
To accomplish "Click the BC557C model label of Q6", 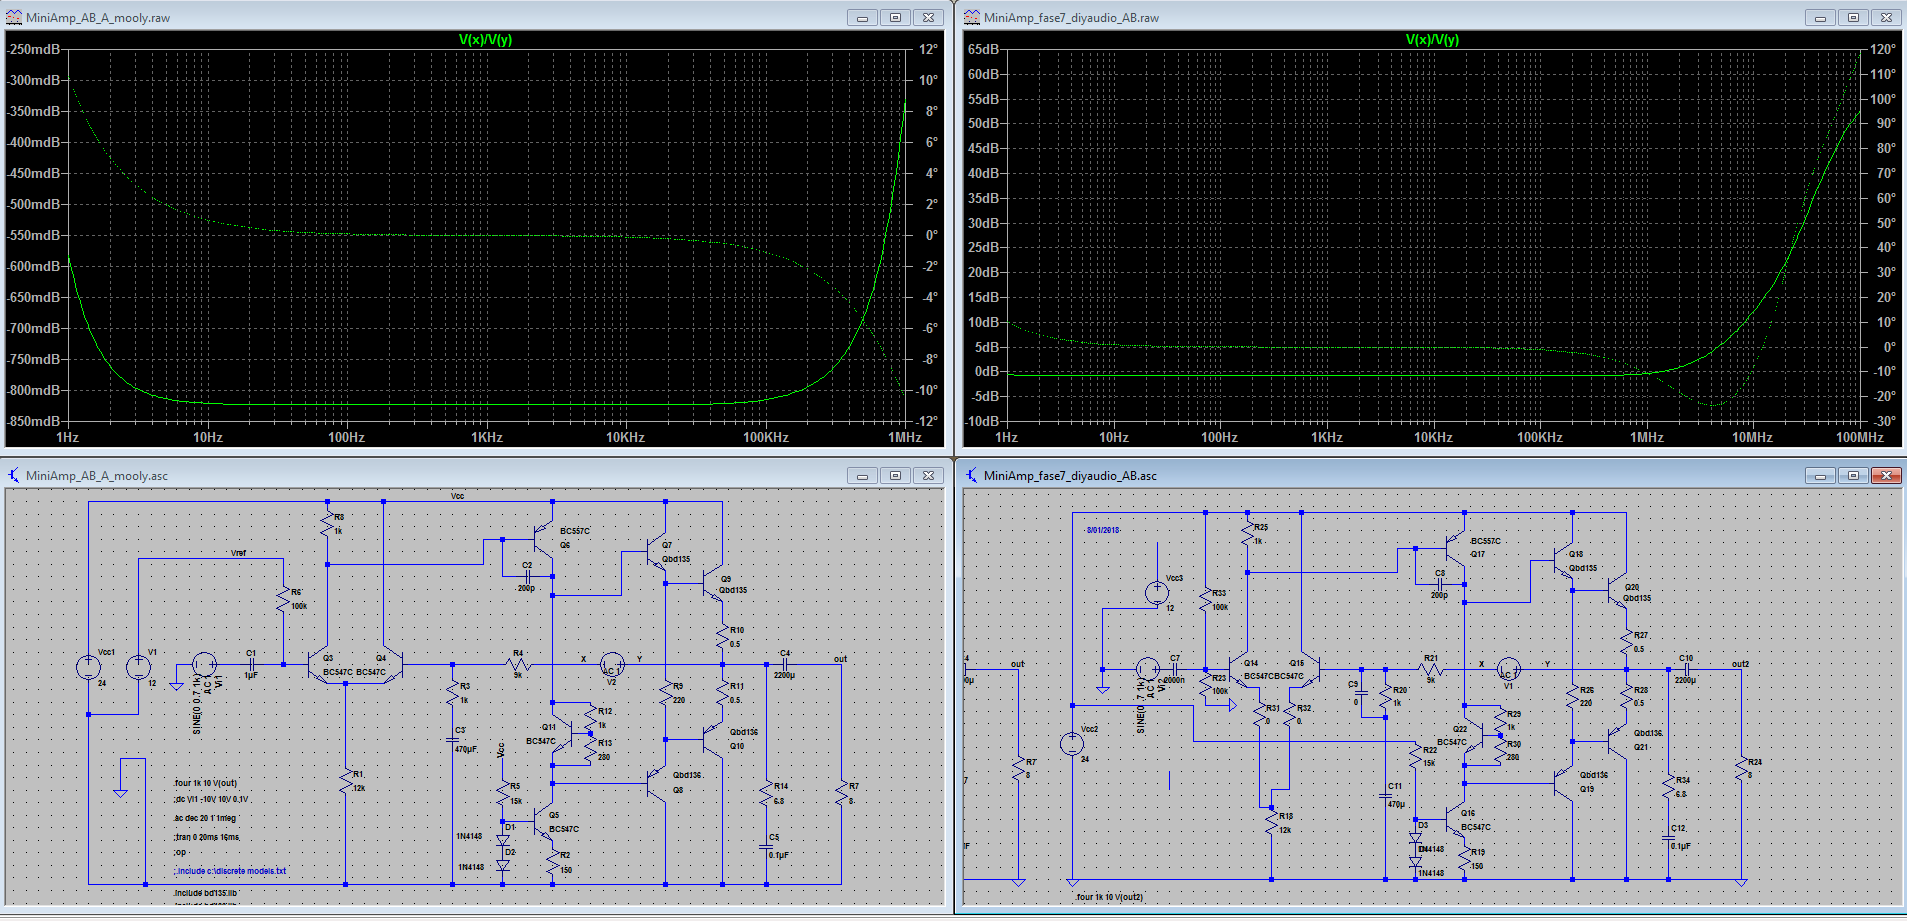I will 575,531.
